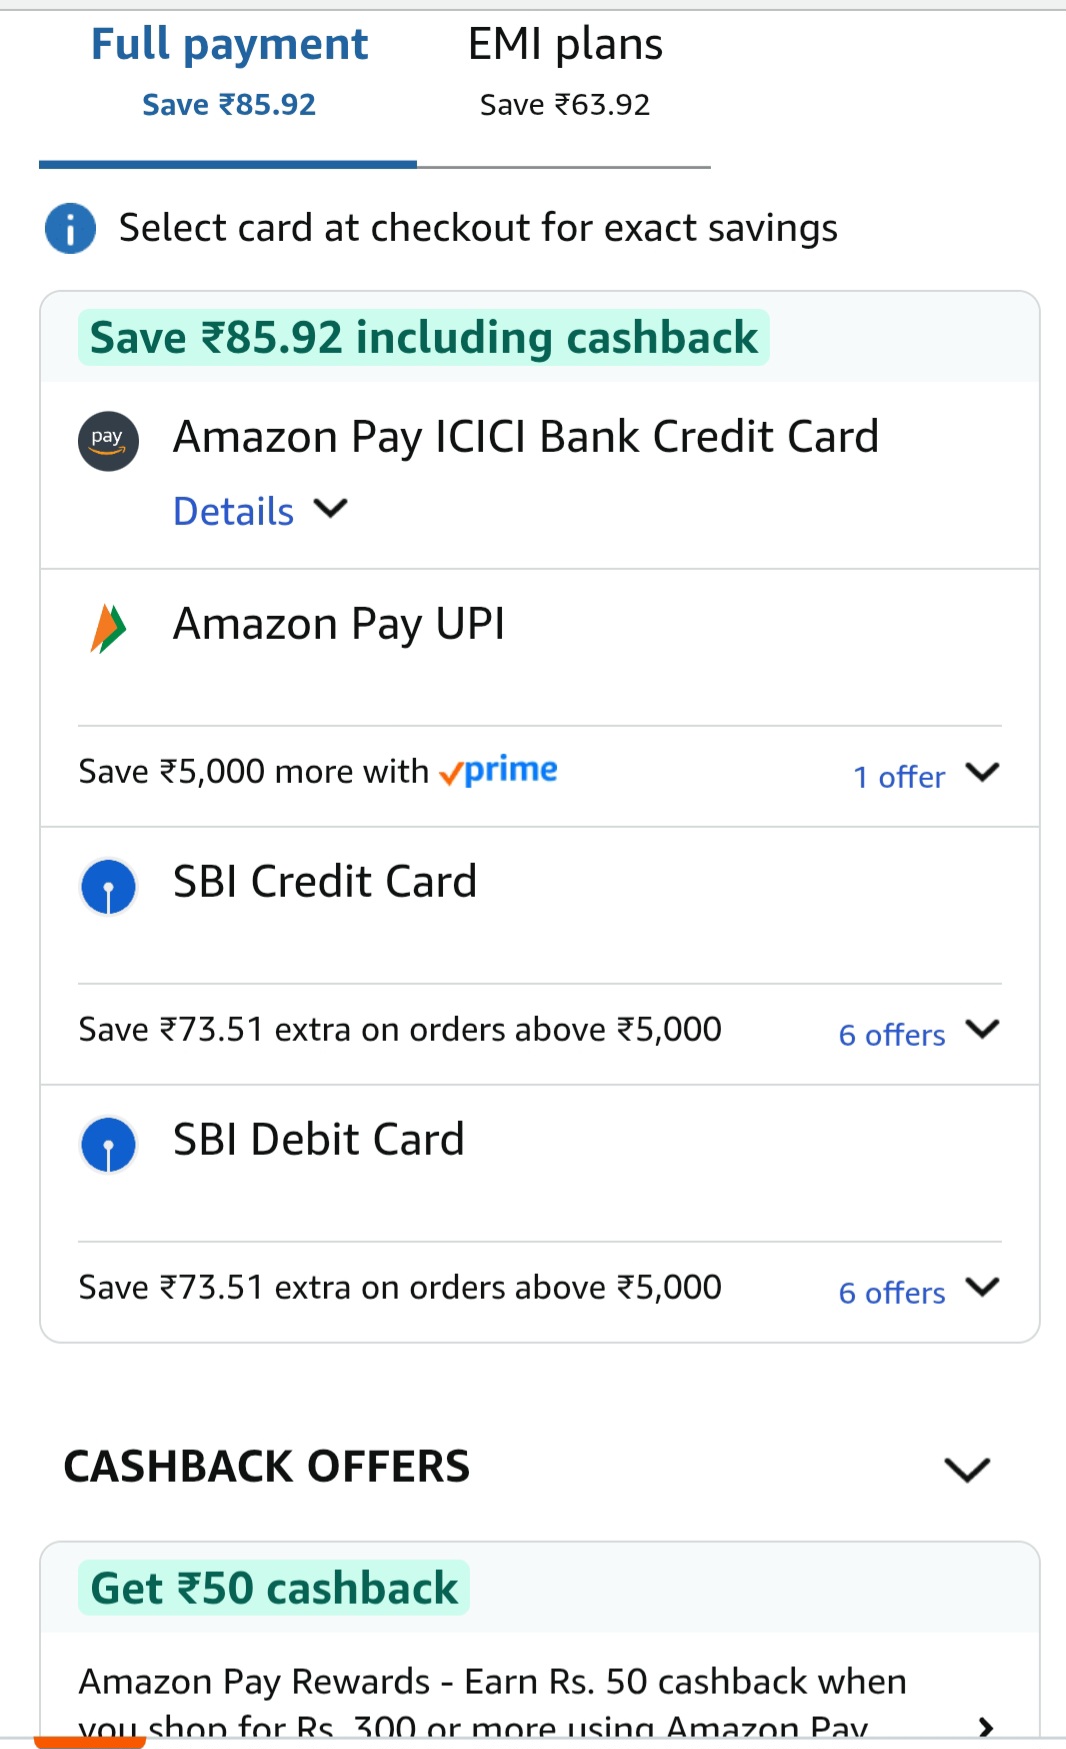Select Amazon Pay ICICI Bank Credit Card

tap(525, 438)
